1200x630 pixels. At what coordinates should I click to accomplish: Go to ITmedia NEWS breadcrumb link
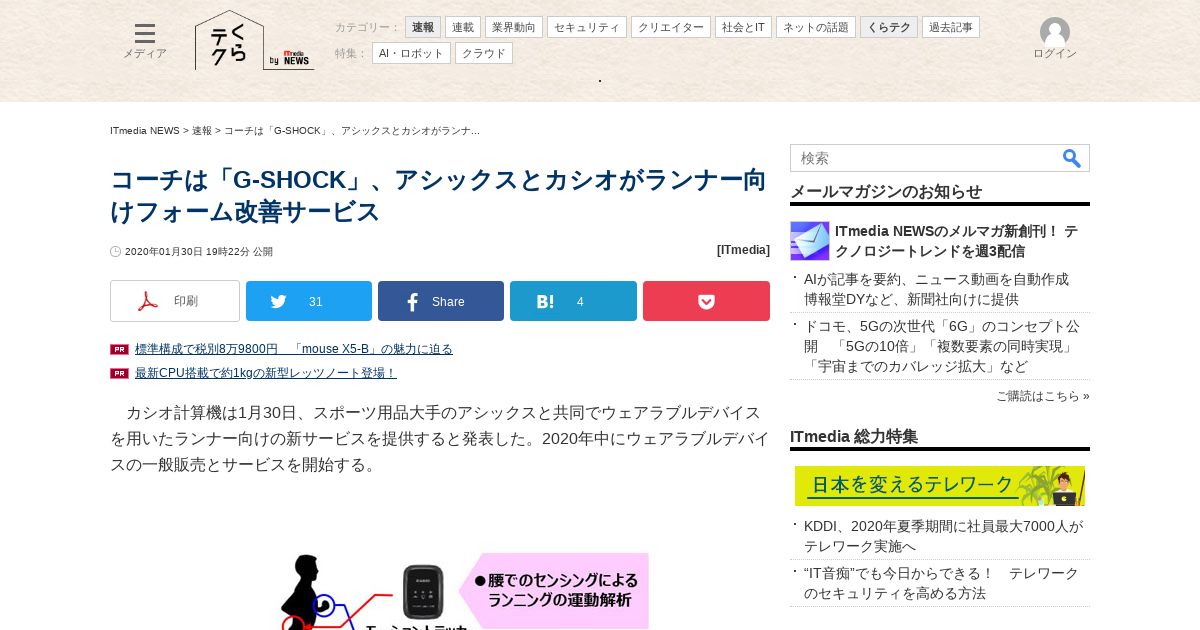click(x=145, y=131)
